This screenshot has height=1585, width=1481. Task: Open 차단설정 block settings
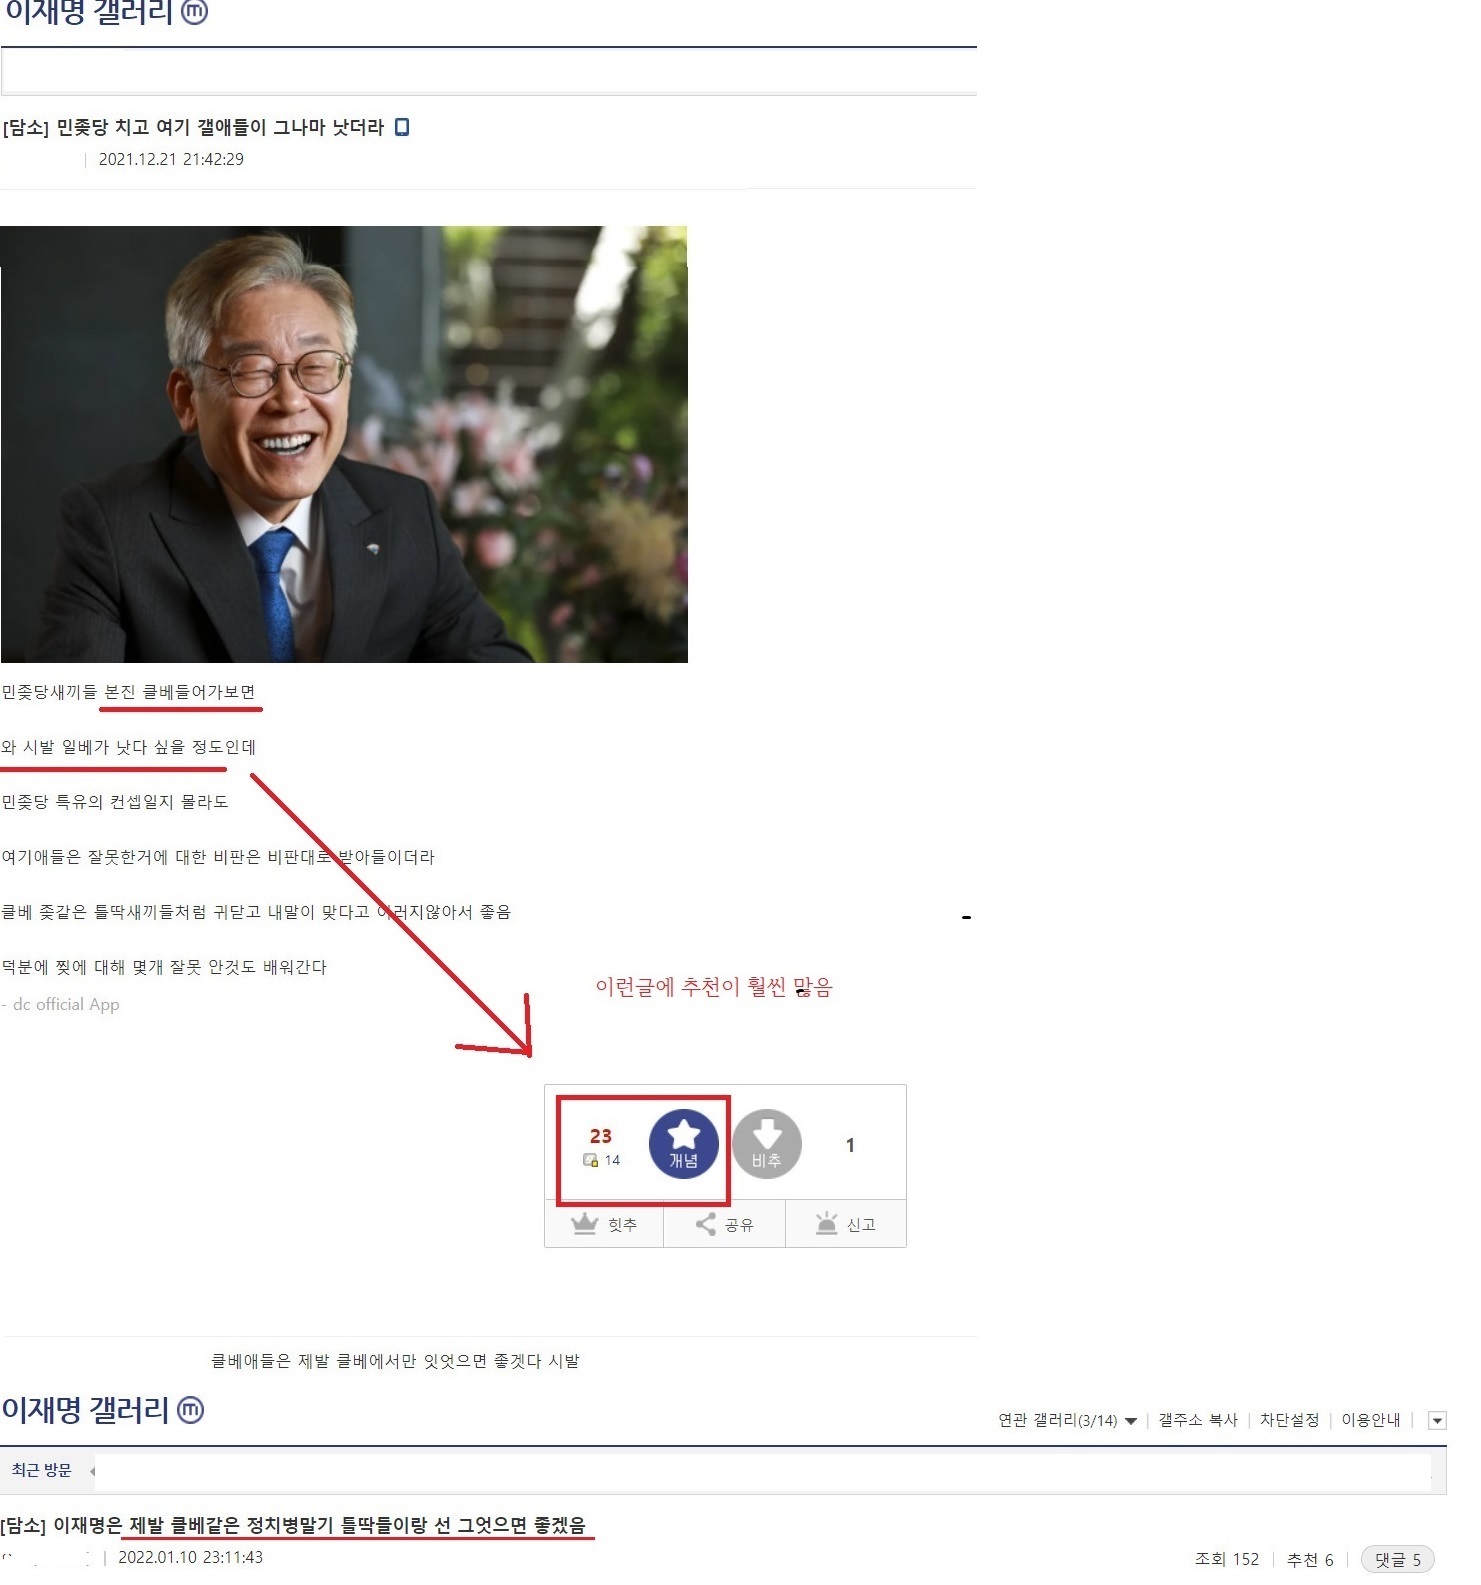click(1288, 1420)
